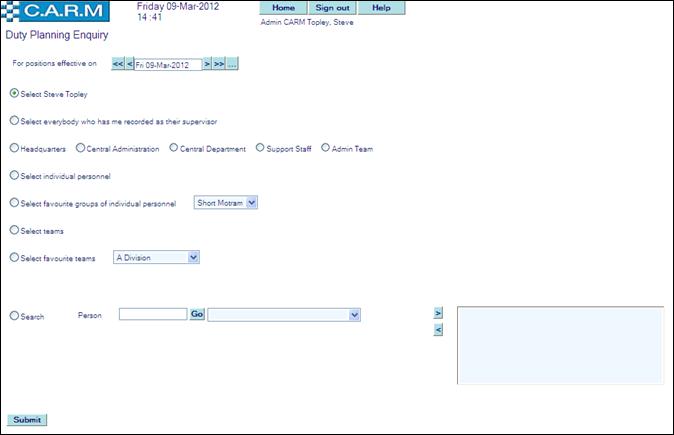This screenshot has height=435, width=674.
Task: Go to previous day using single-left arrow
Action: 129,64
